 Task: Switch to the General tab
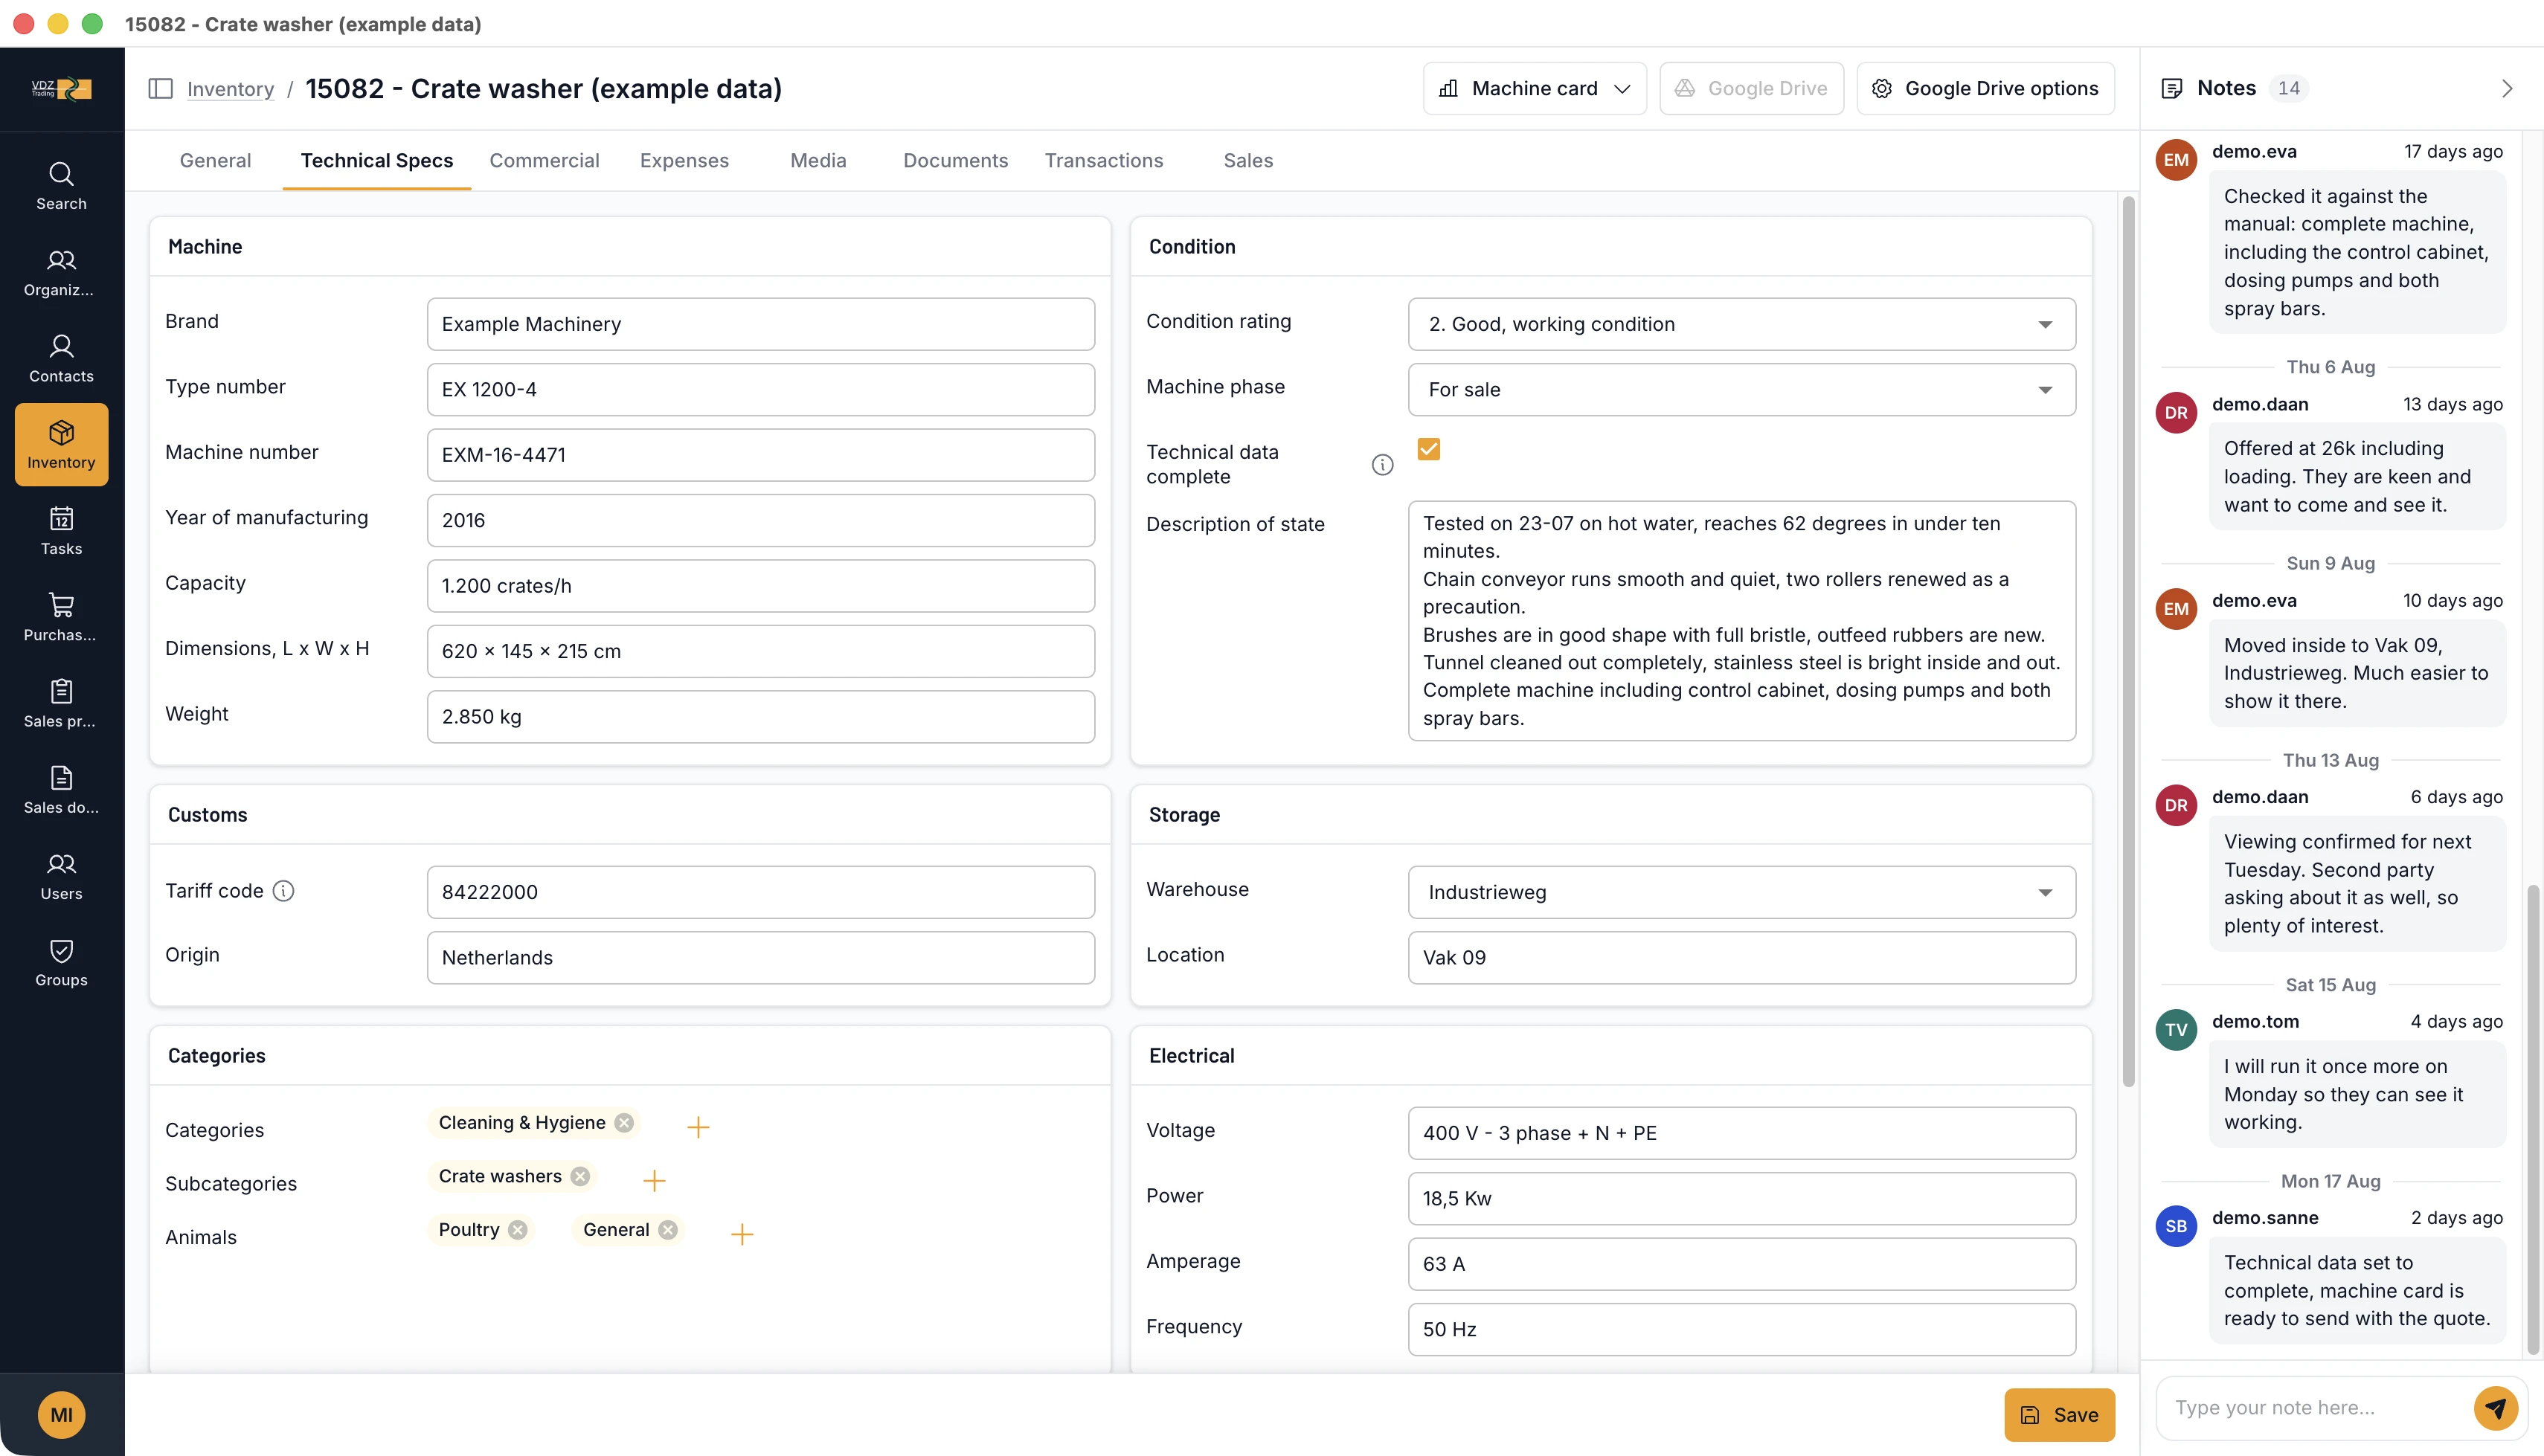215,160
